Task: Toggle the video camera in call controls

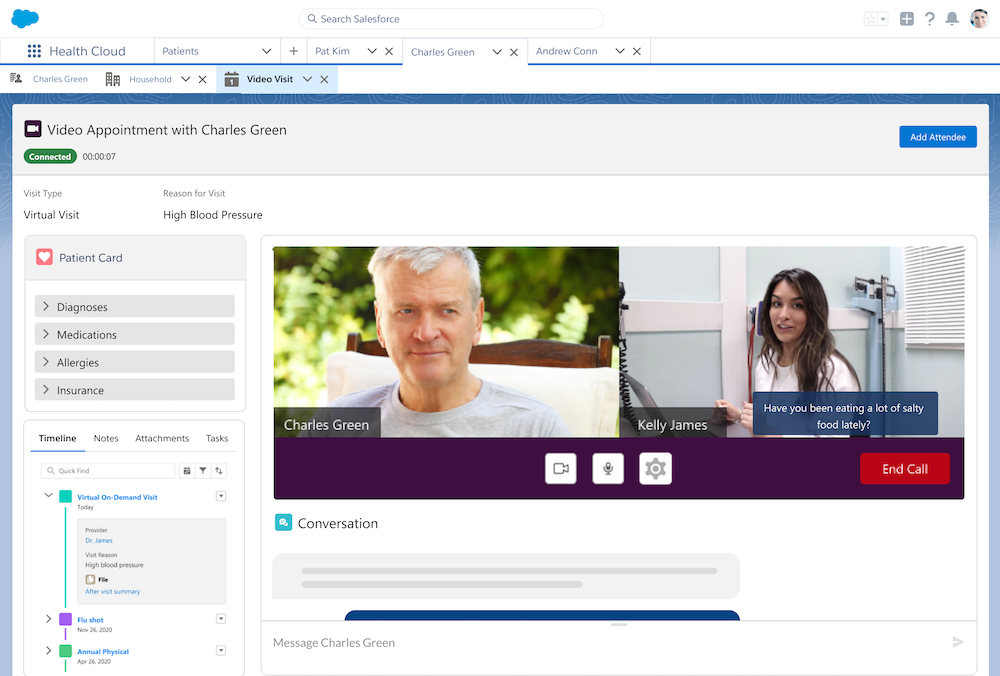Action: 561,469
